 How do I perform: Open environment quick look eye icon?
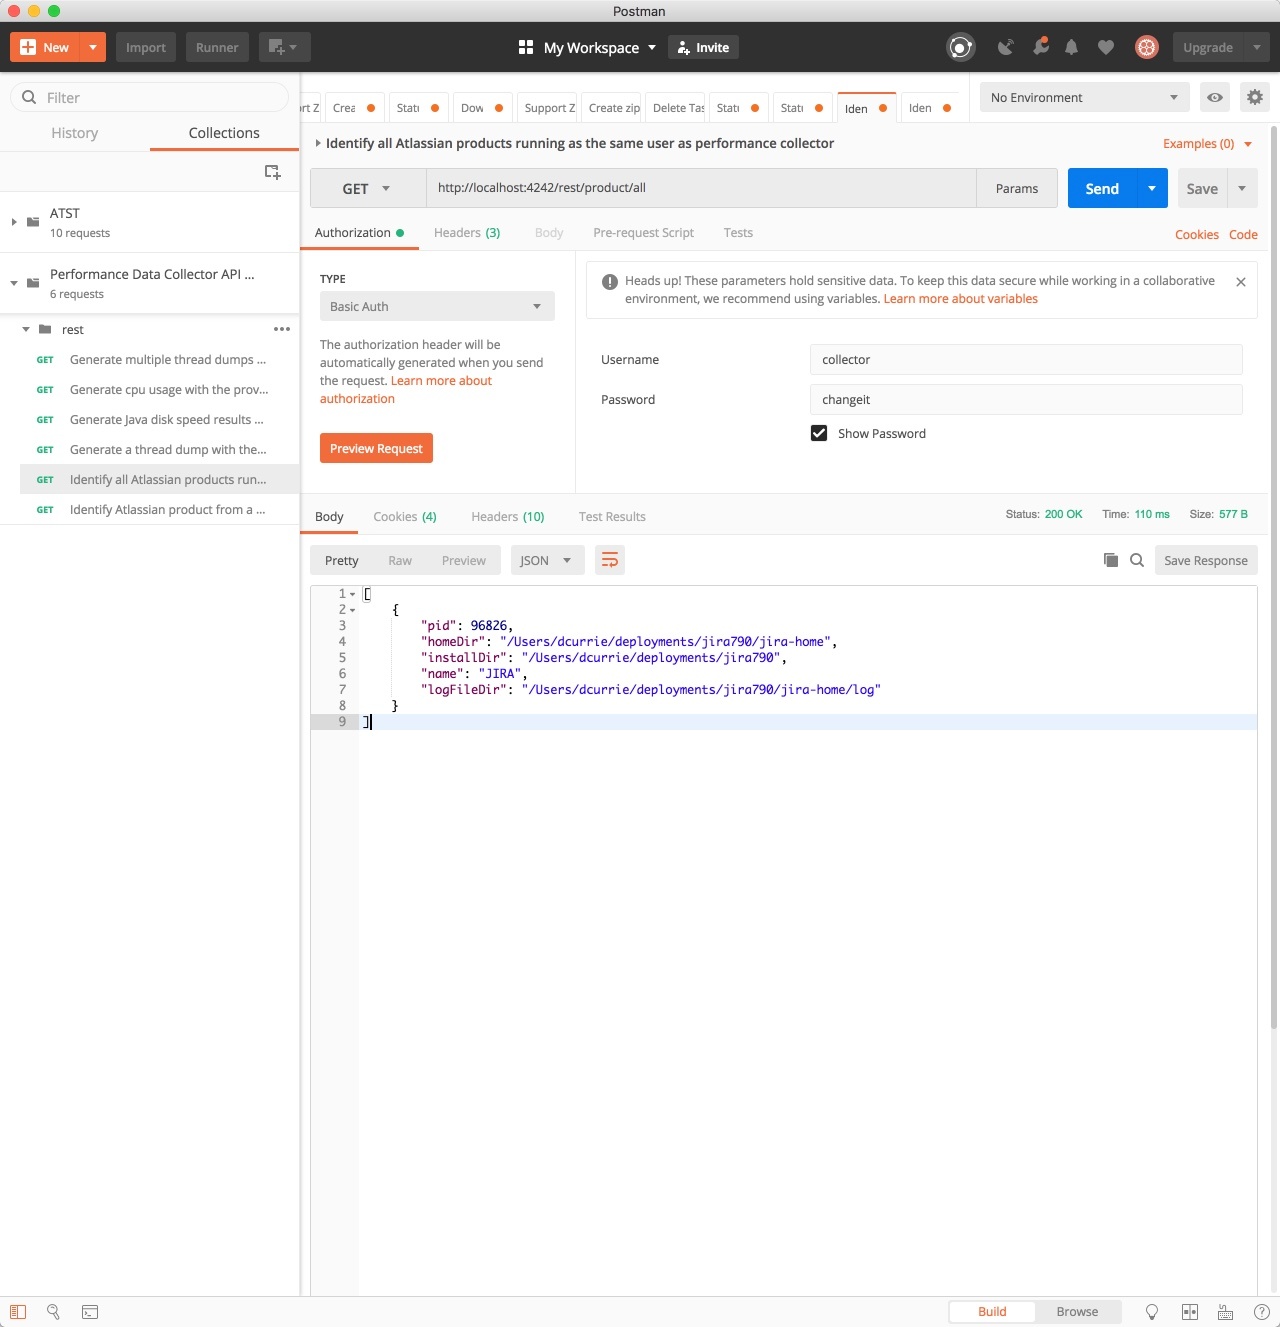coord(1215,97)
